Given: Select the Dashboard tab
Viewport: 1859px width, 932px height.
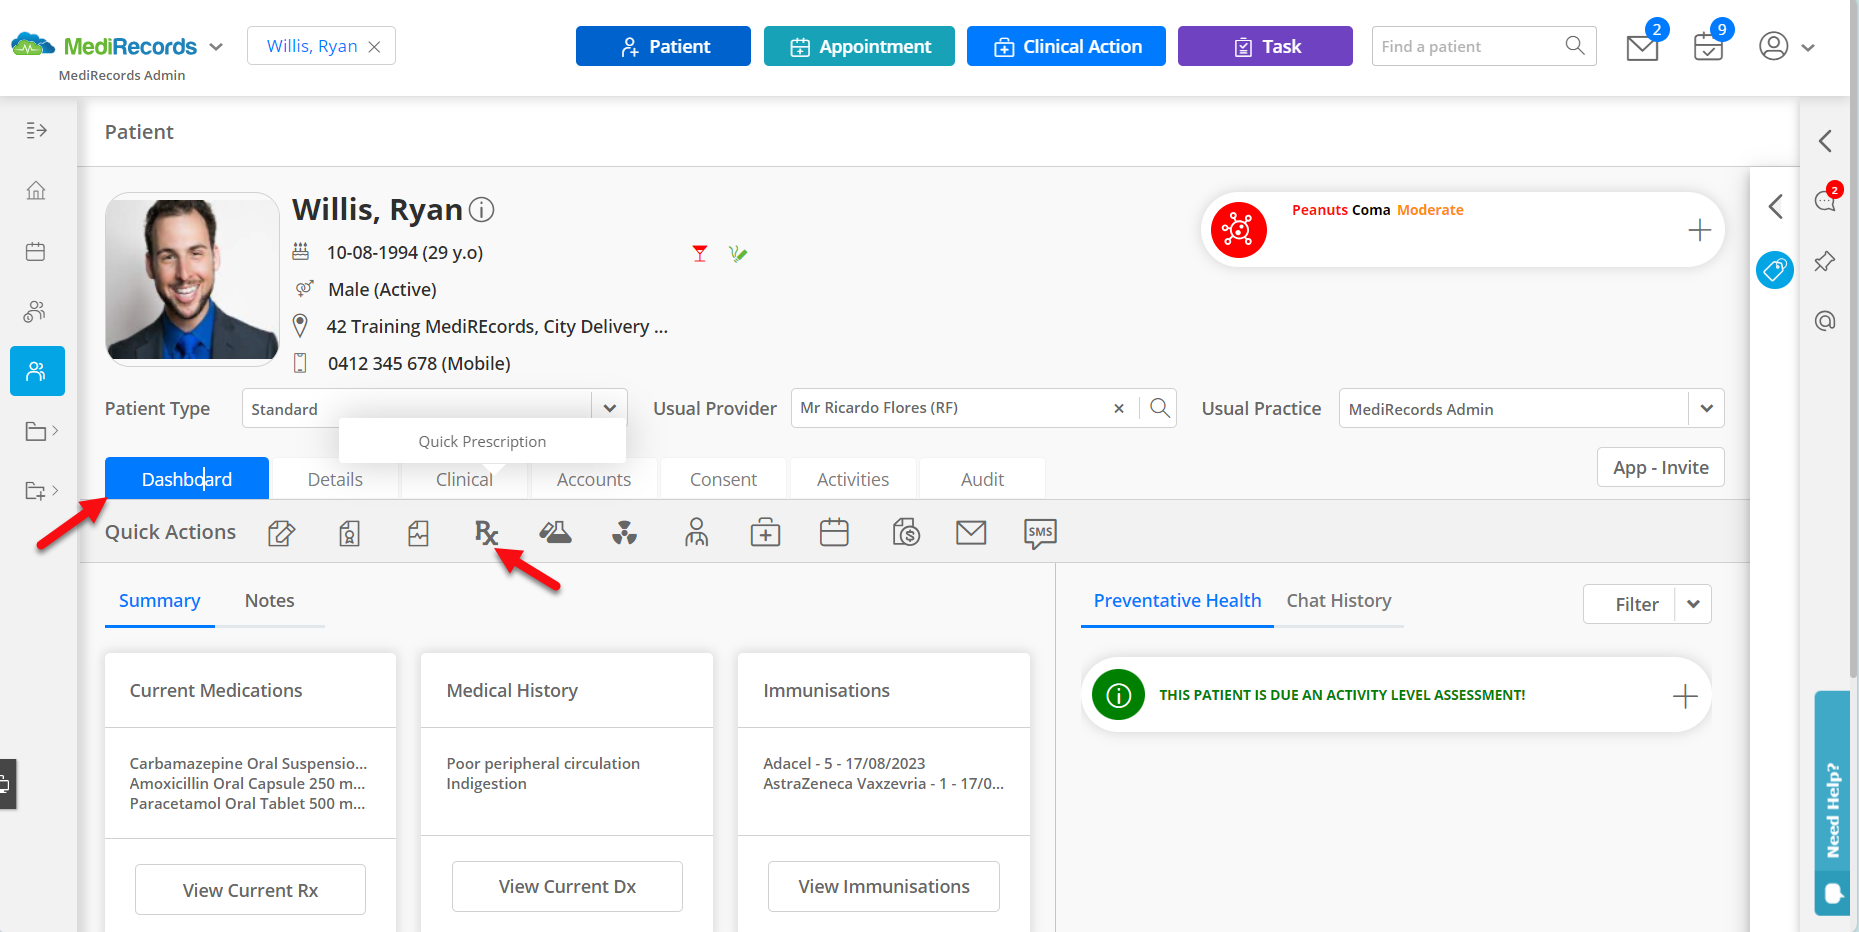Looking at the screenshot, I should point(187,479).
